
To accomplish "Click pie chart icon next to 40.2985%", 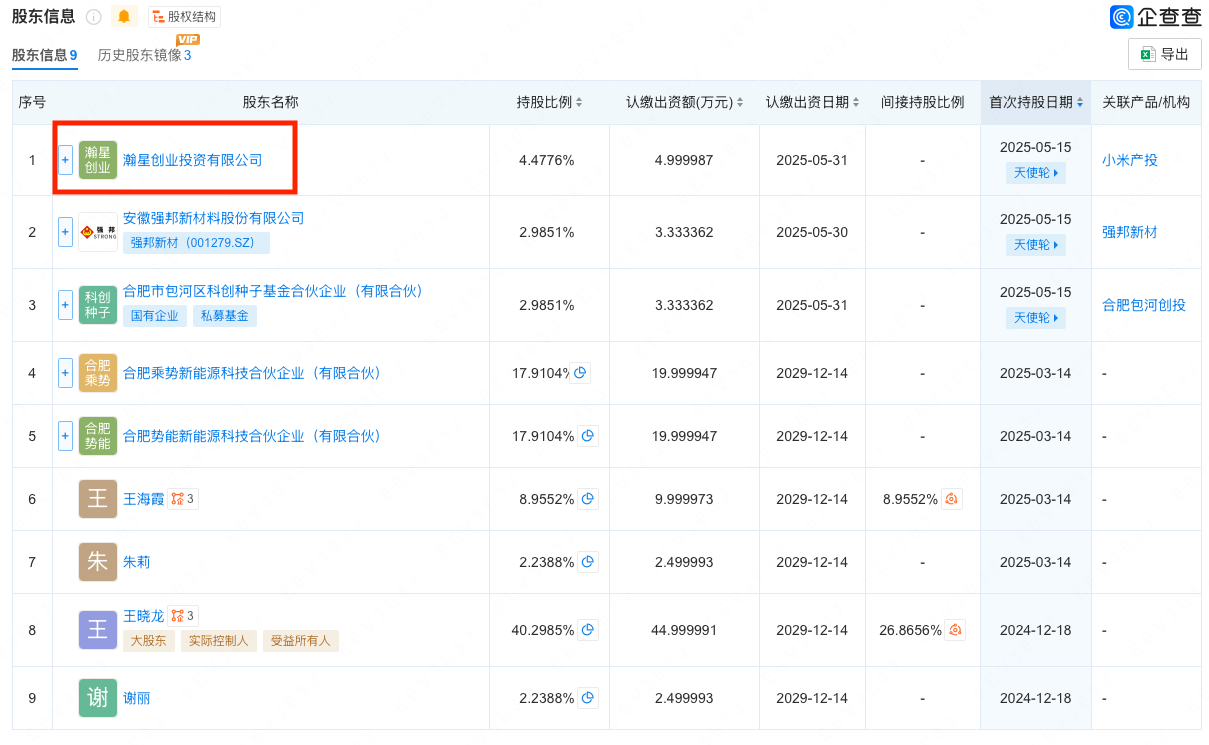I will point(588,630).
